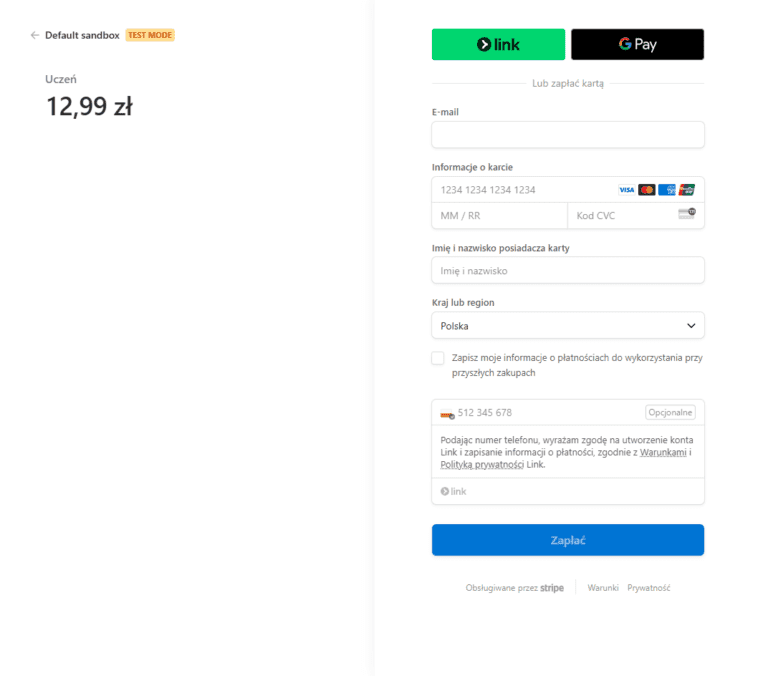Click the MM / RR expiry field

(499, 216)
